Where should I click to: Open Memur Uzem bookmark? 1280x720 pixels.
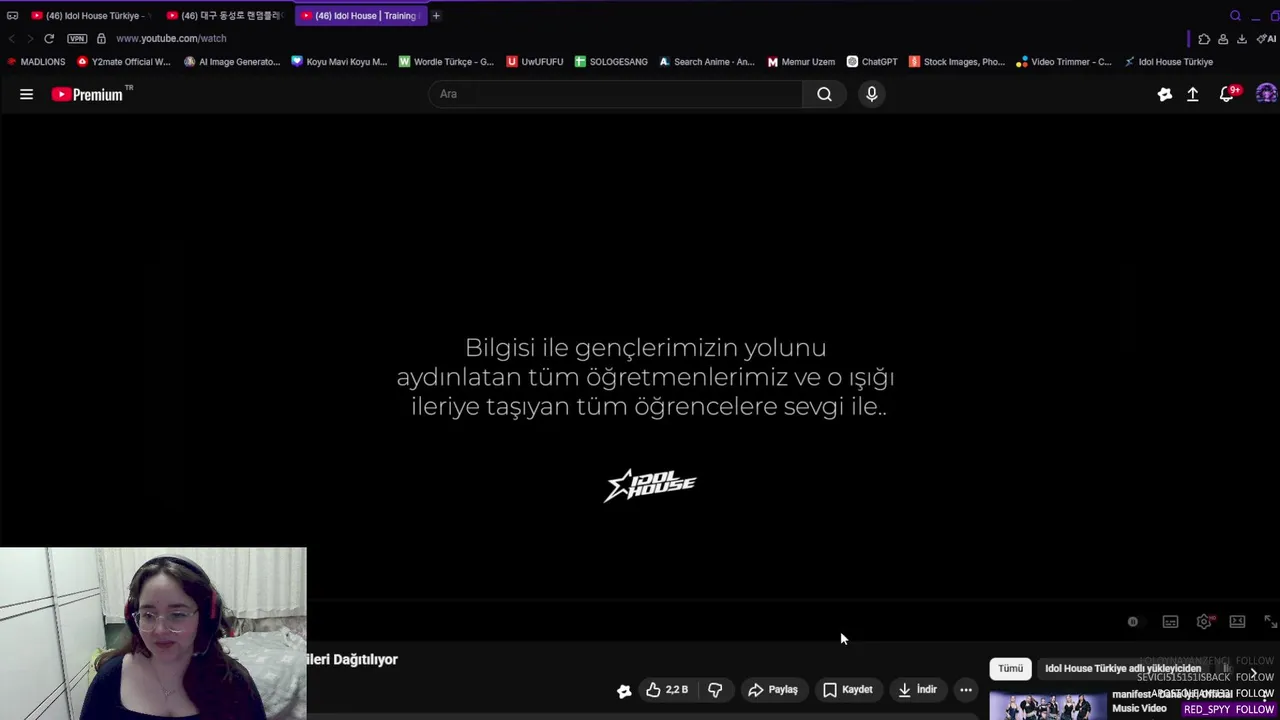pyautogui.click(x=801, y=62)
